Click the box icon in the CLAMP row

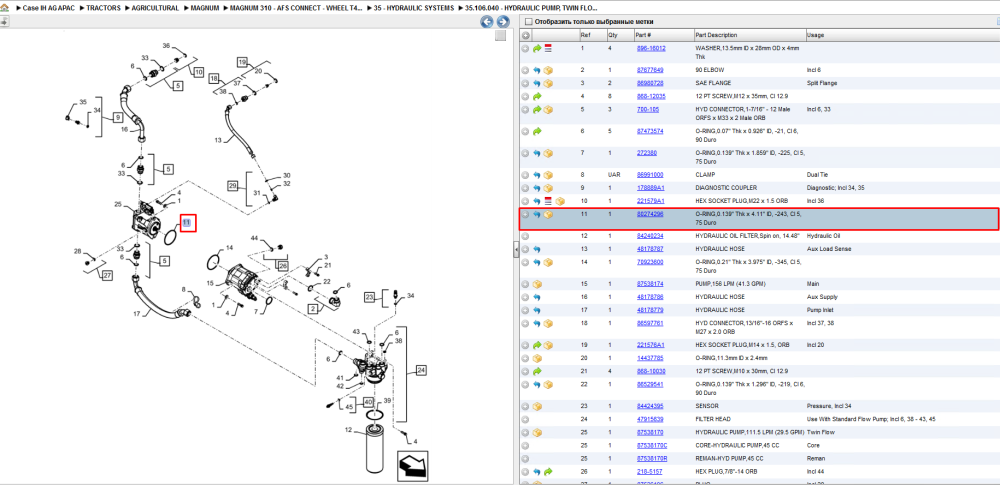point(547,175)
